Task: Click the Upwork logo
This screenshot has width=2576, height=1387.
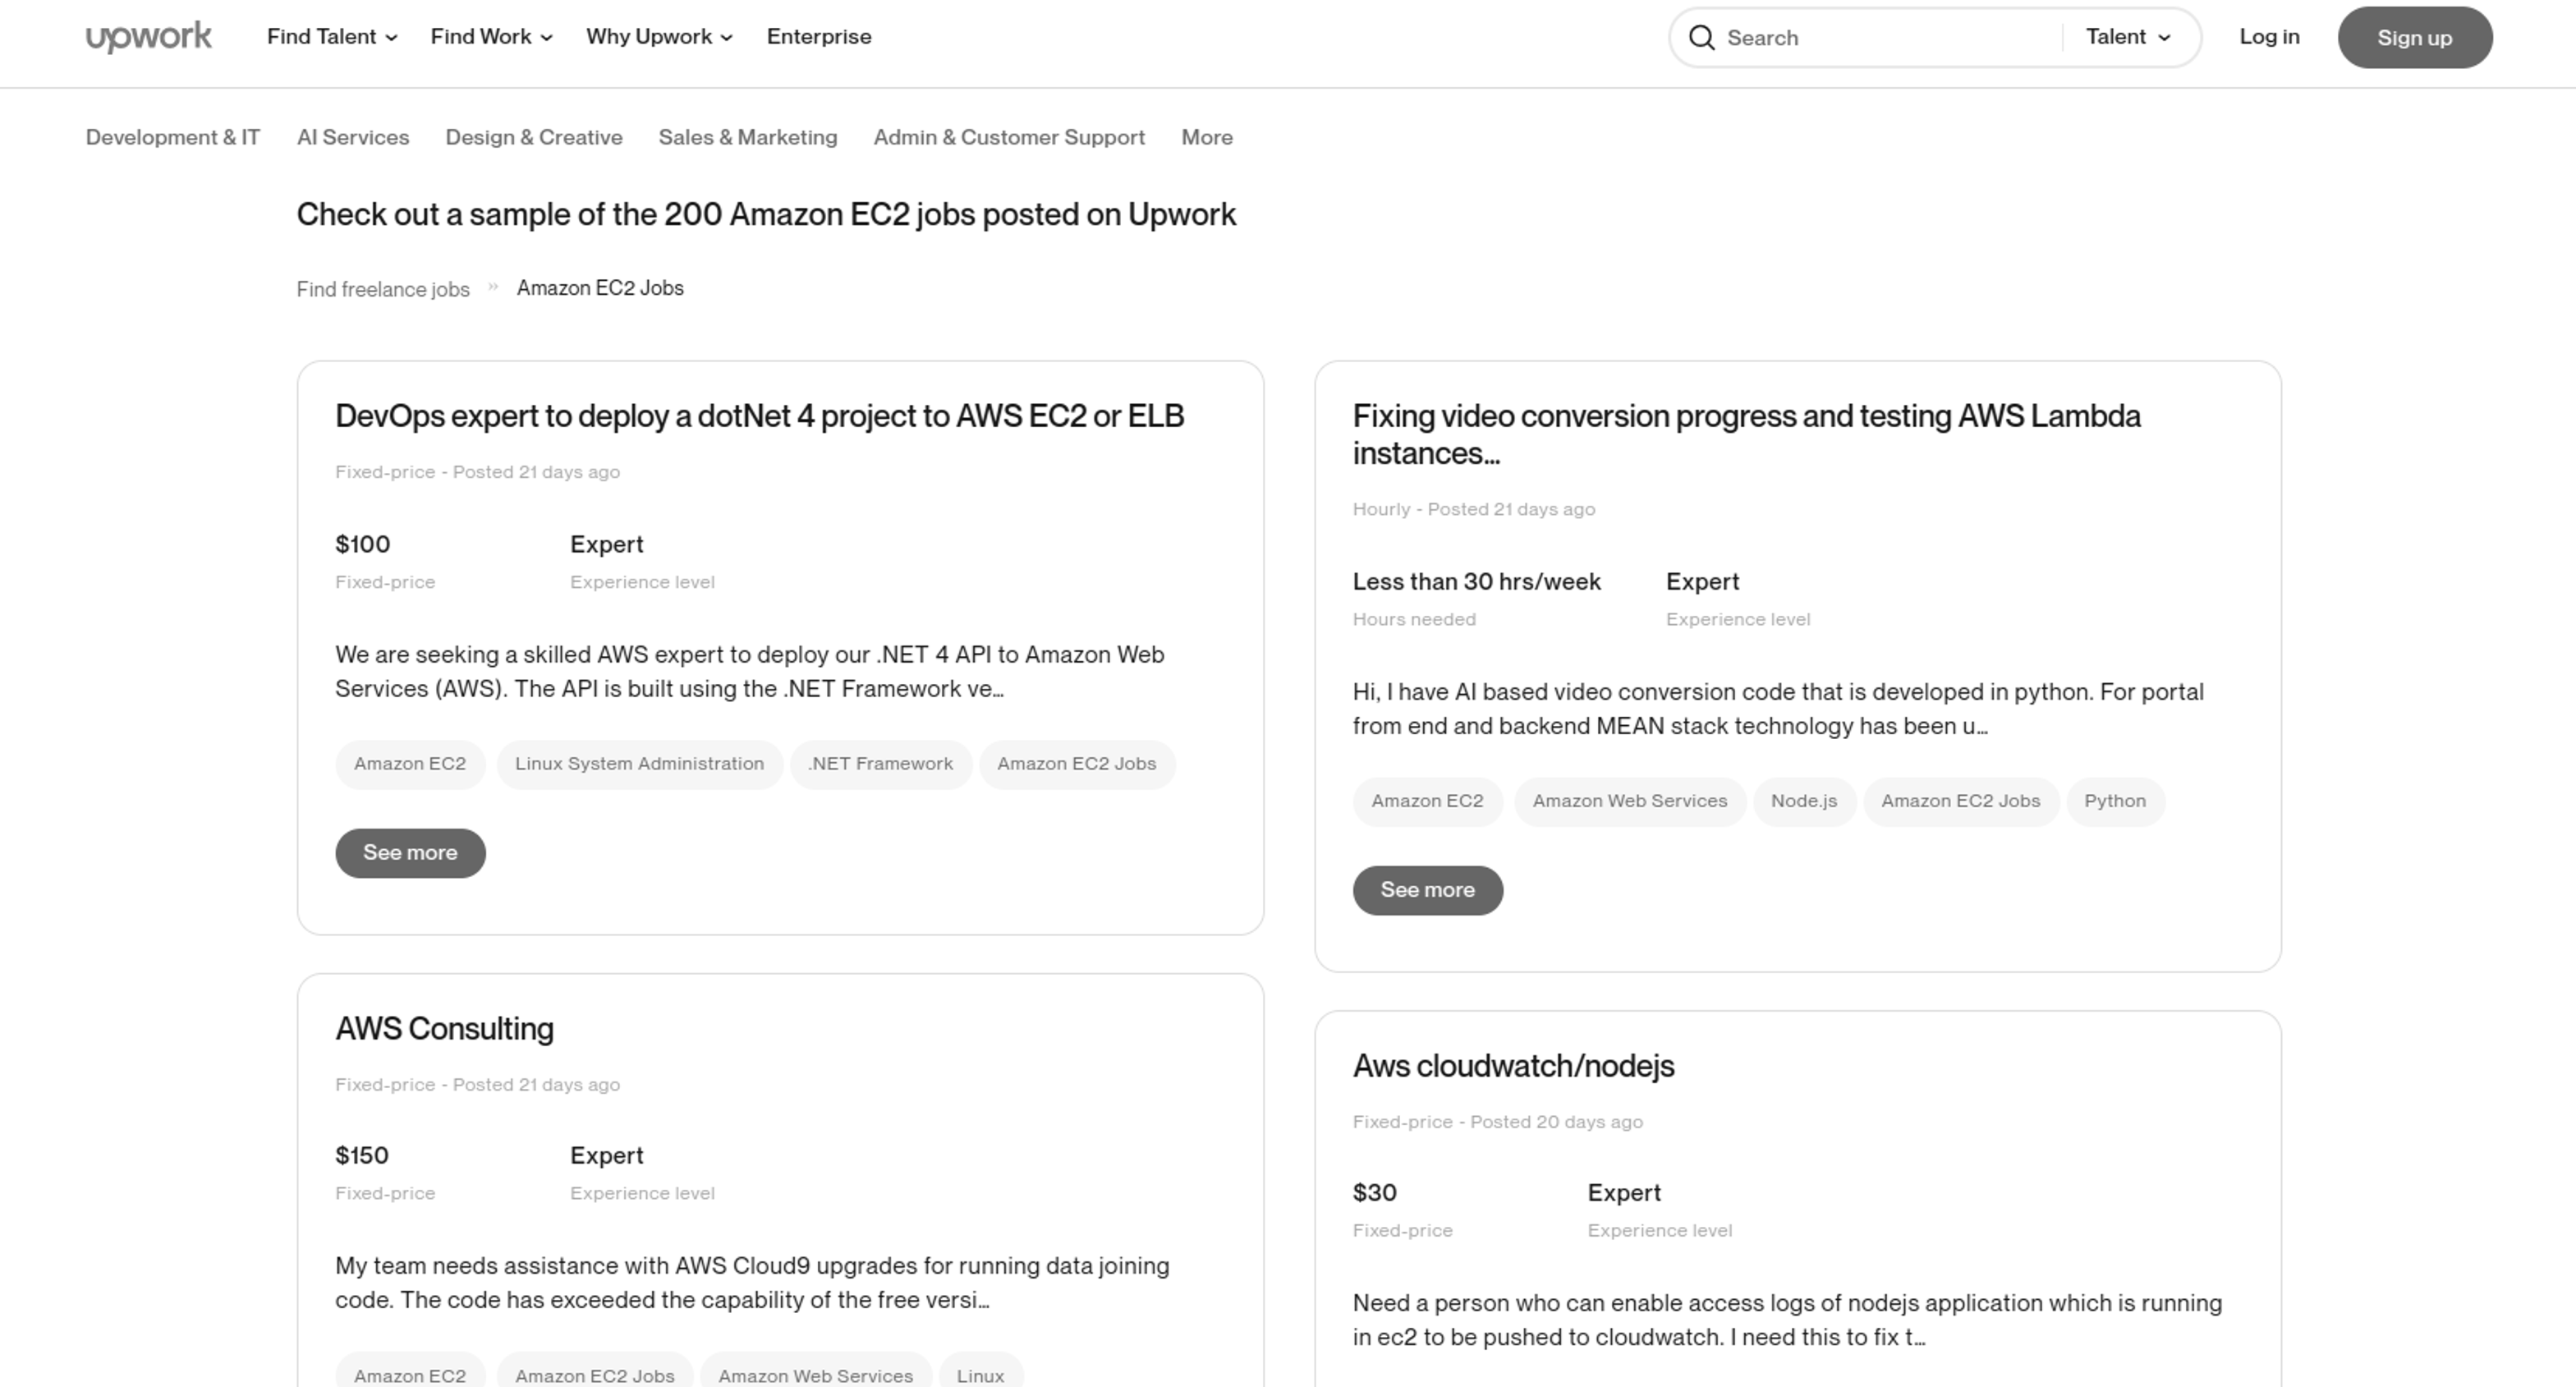Action: pyautogui.click(x=148, y=37)
